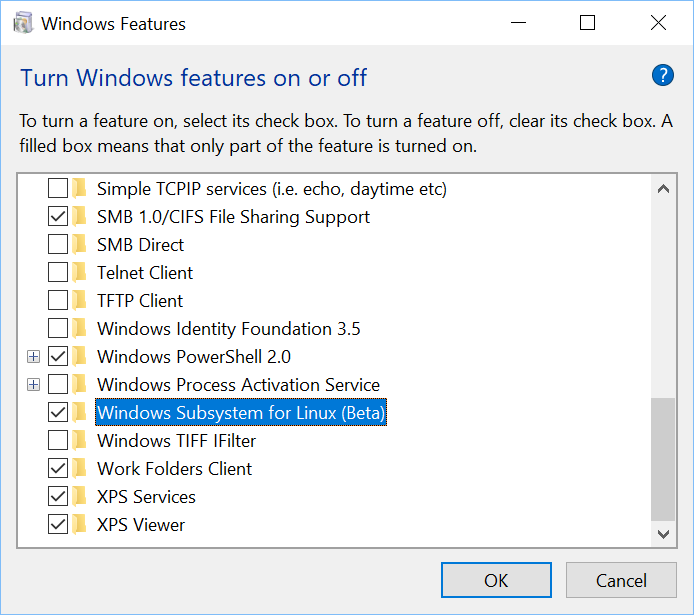Enable the Telnet Client checkbox
The image size is (694, 615).
[x=58, y=273]
